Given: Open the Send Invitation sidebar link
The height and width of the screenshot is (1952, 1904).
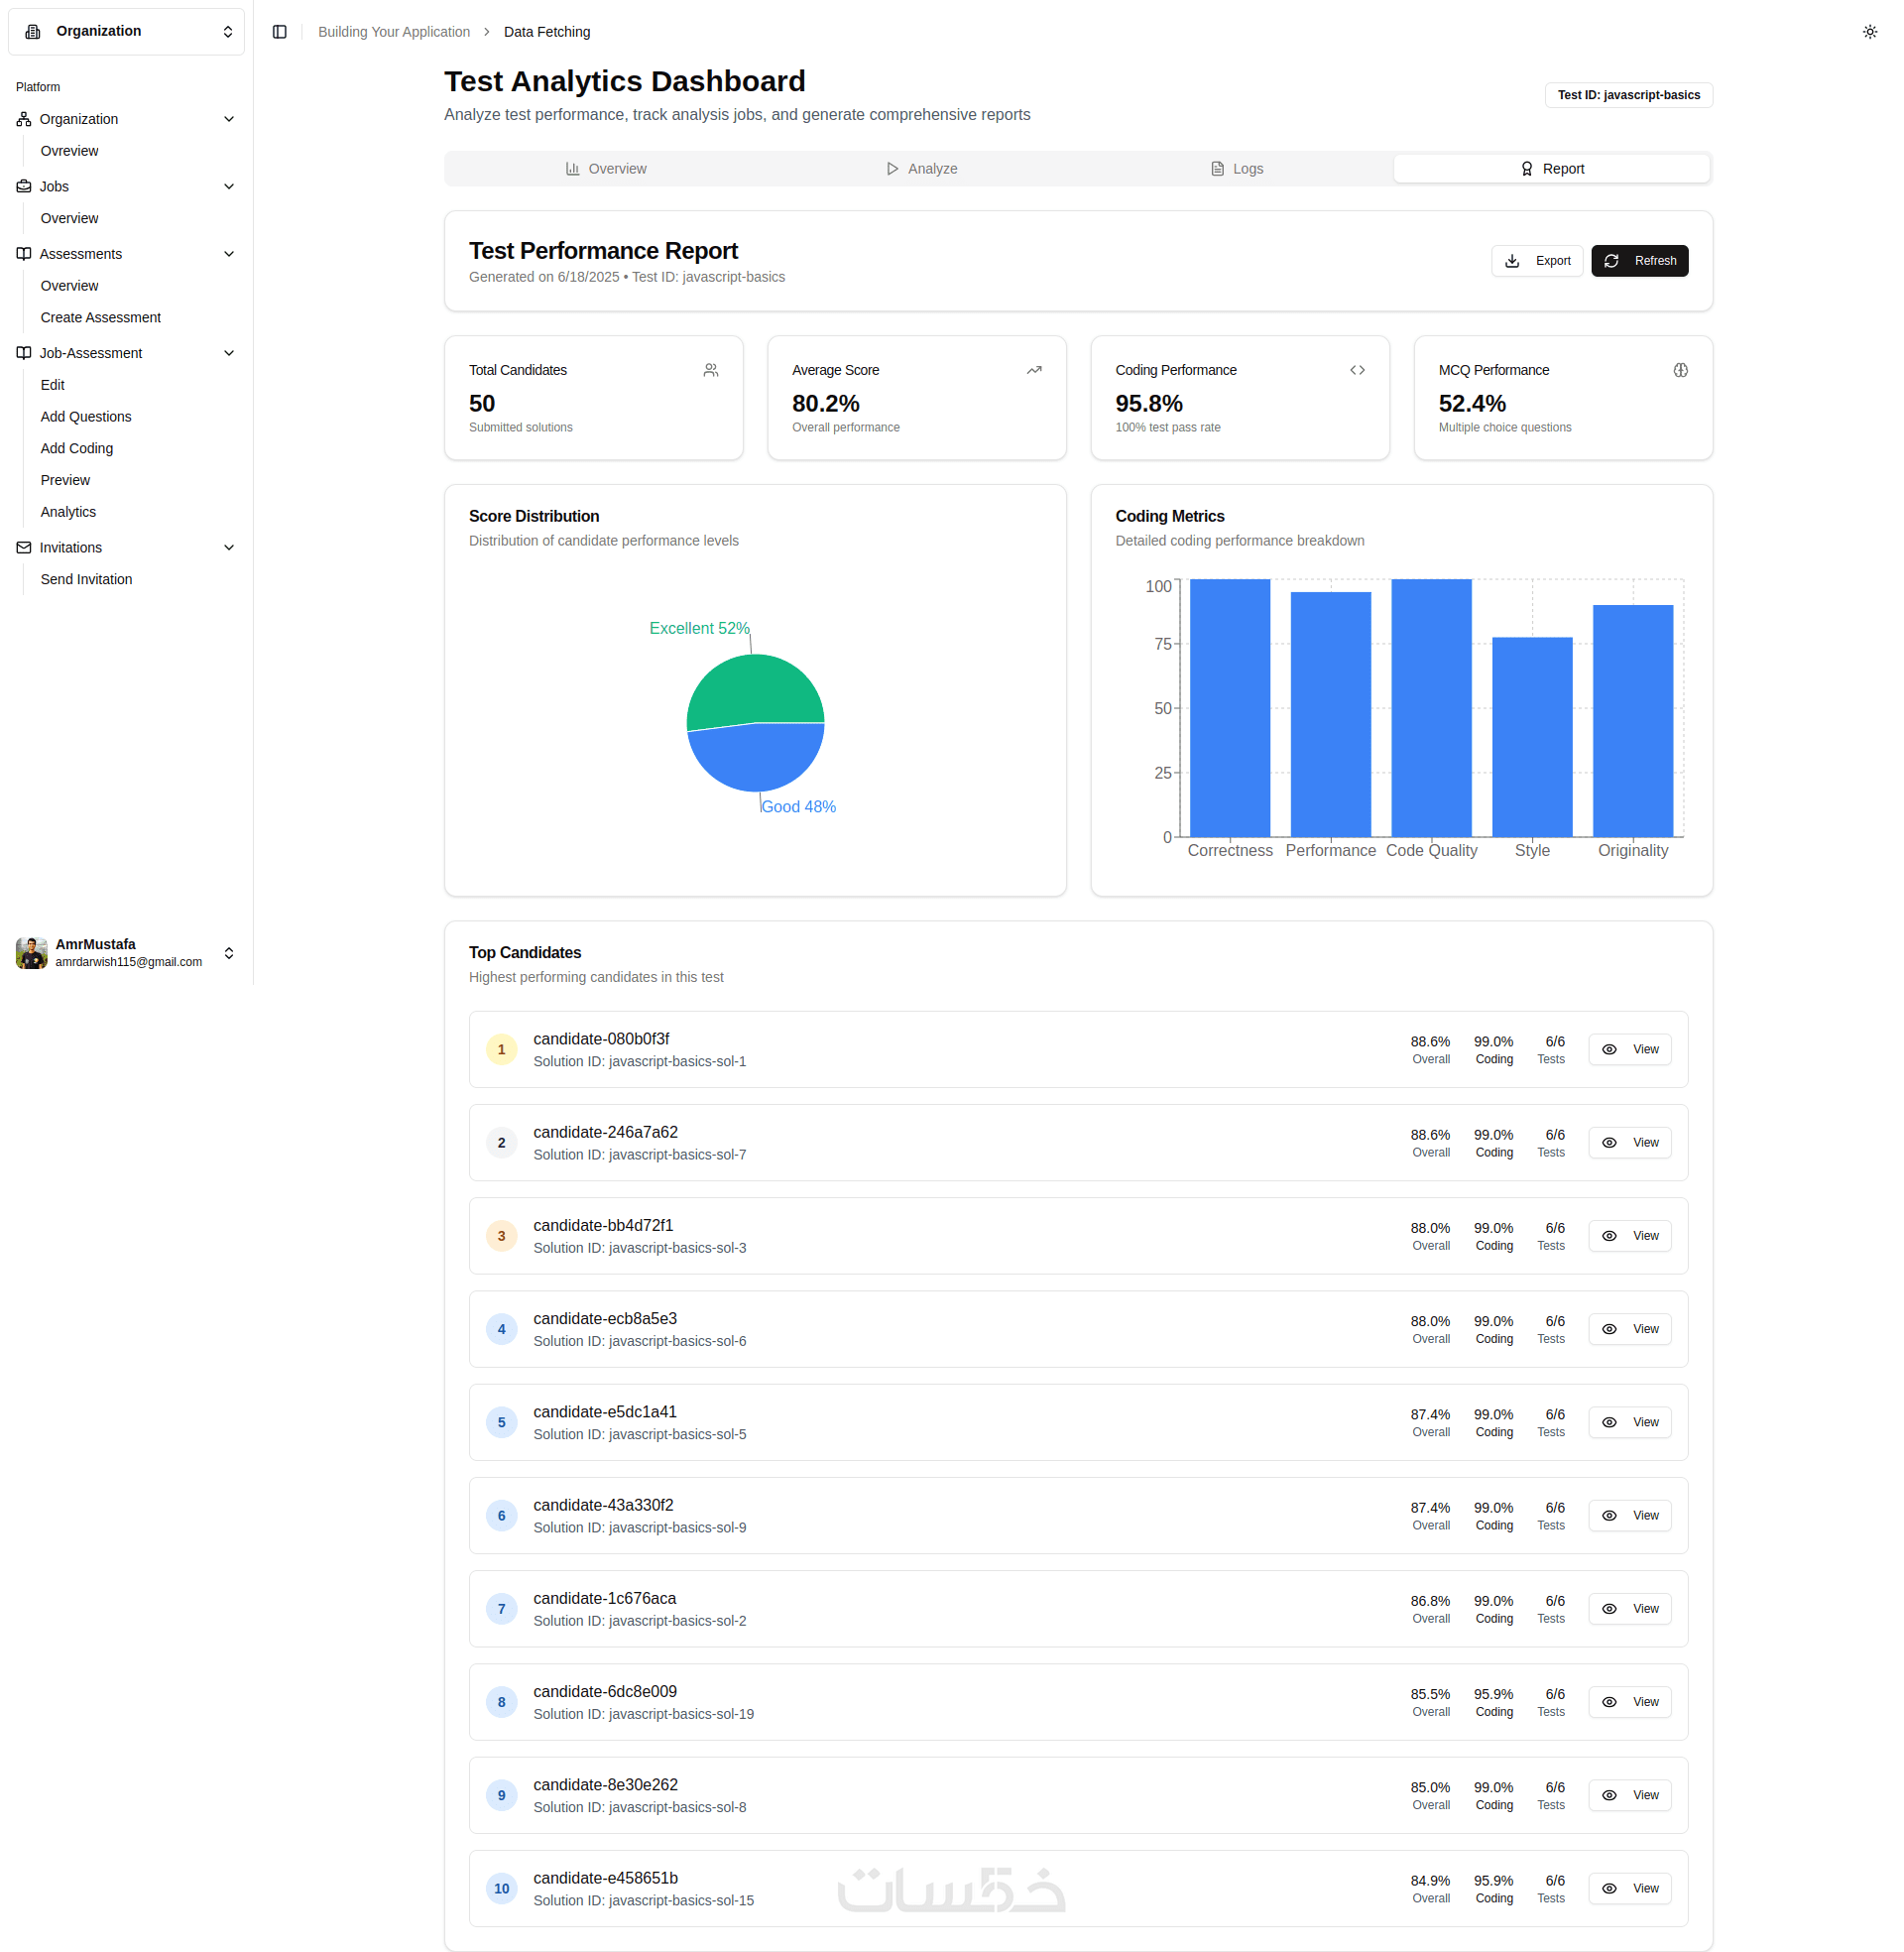Looking at the screenshot, I should pos(86,579).
